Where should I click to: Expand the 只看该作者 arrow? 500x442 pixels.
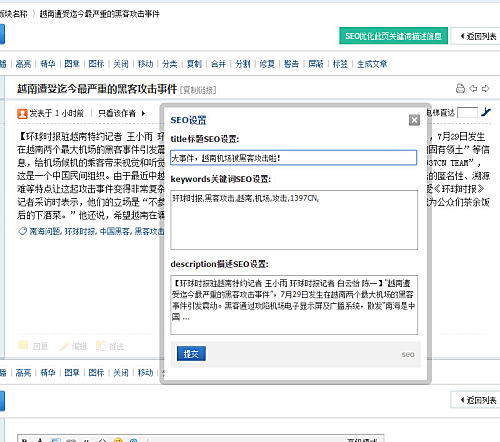tap(143, 113)
